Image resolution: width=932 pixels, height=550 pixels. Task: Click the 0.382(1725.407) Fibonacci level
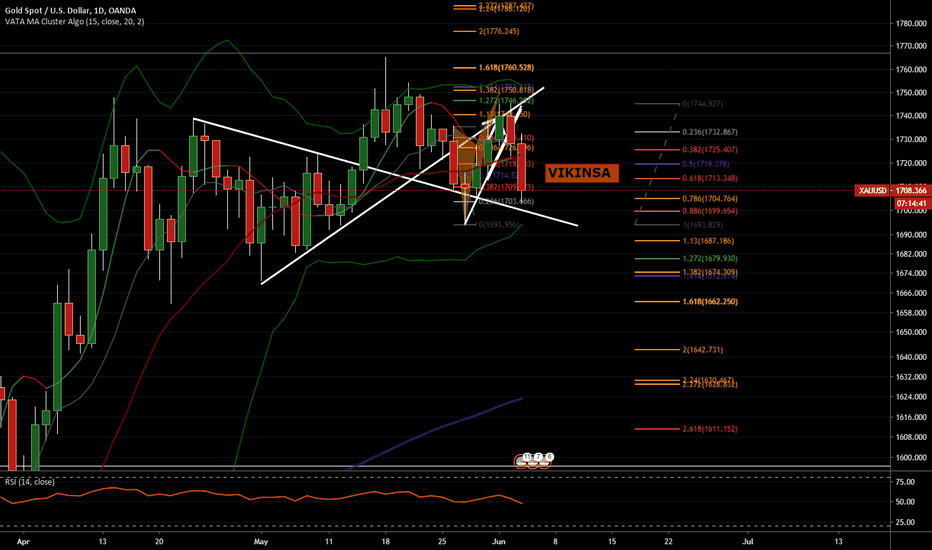(x=710, y=150)
